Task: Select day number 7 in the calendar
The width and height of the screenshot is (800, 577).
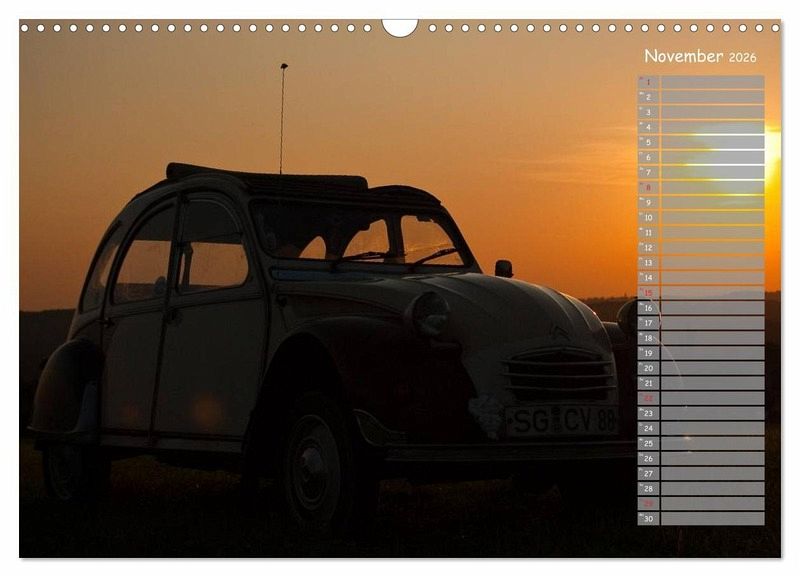Action: coord(648,172)
